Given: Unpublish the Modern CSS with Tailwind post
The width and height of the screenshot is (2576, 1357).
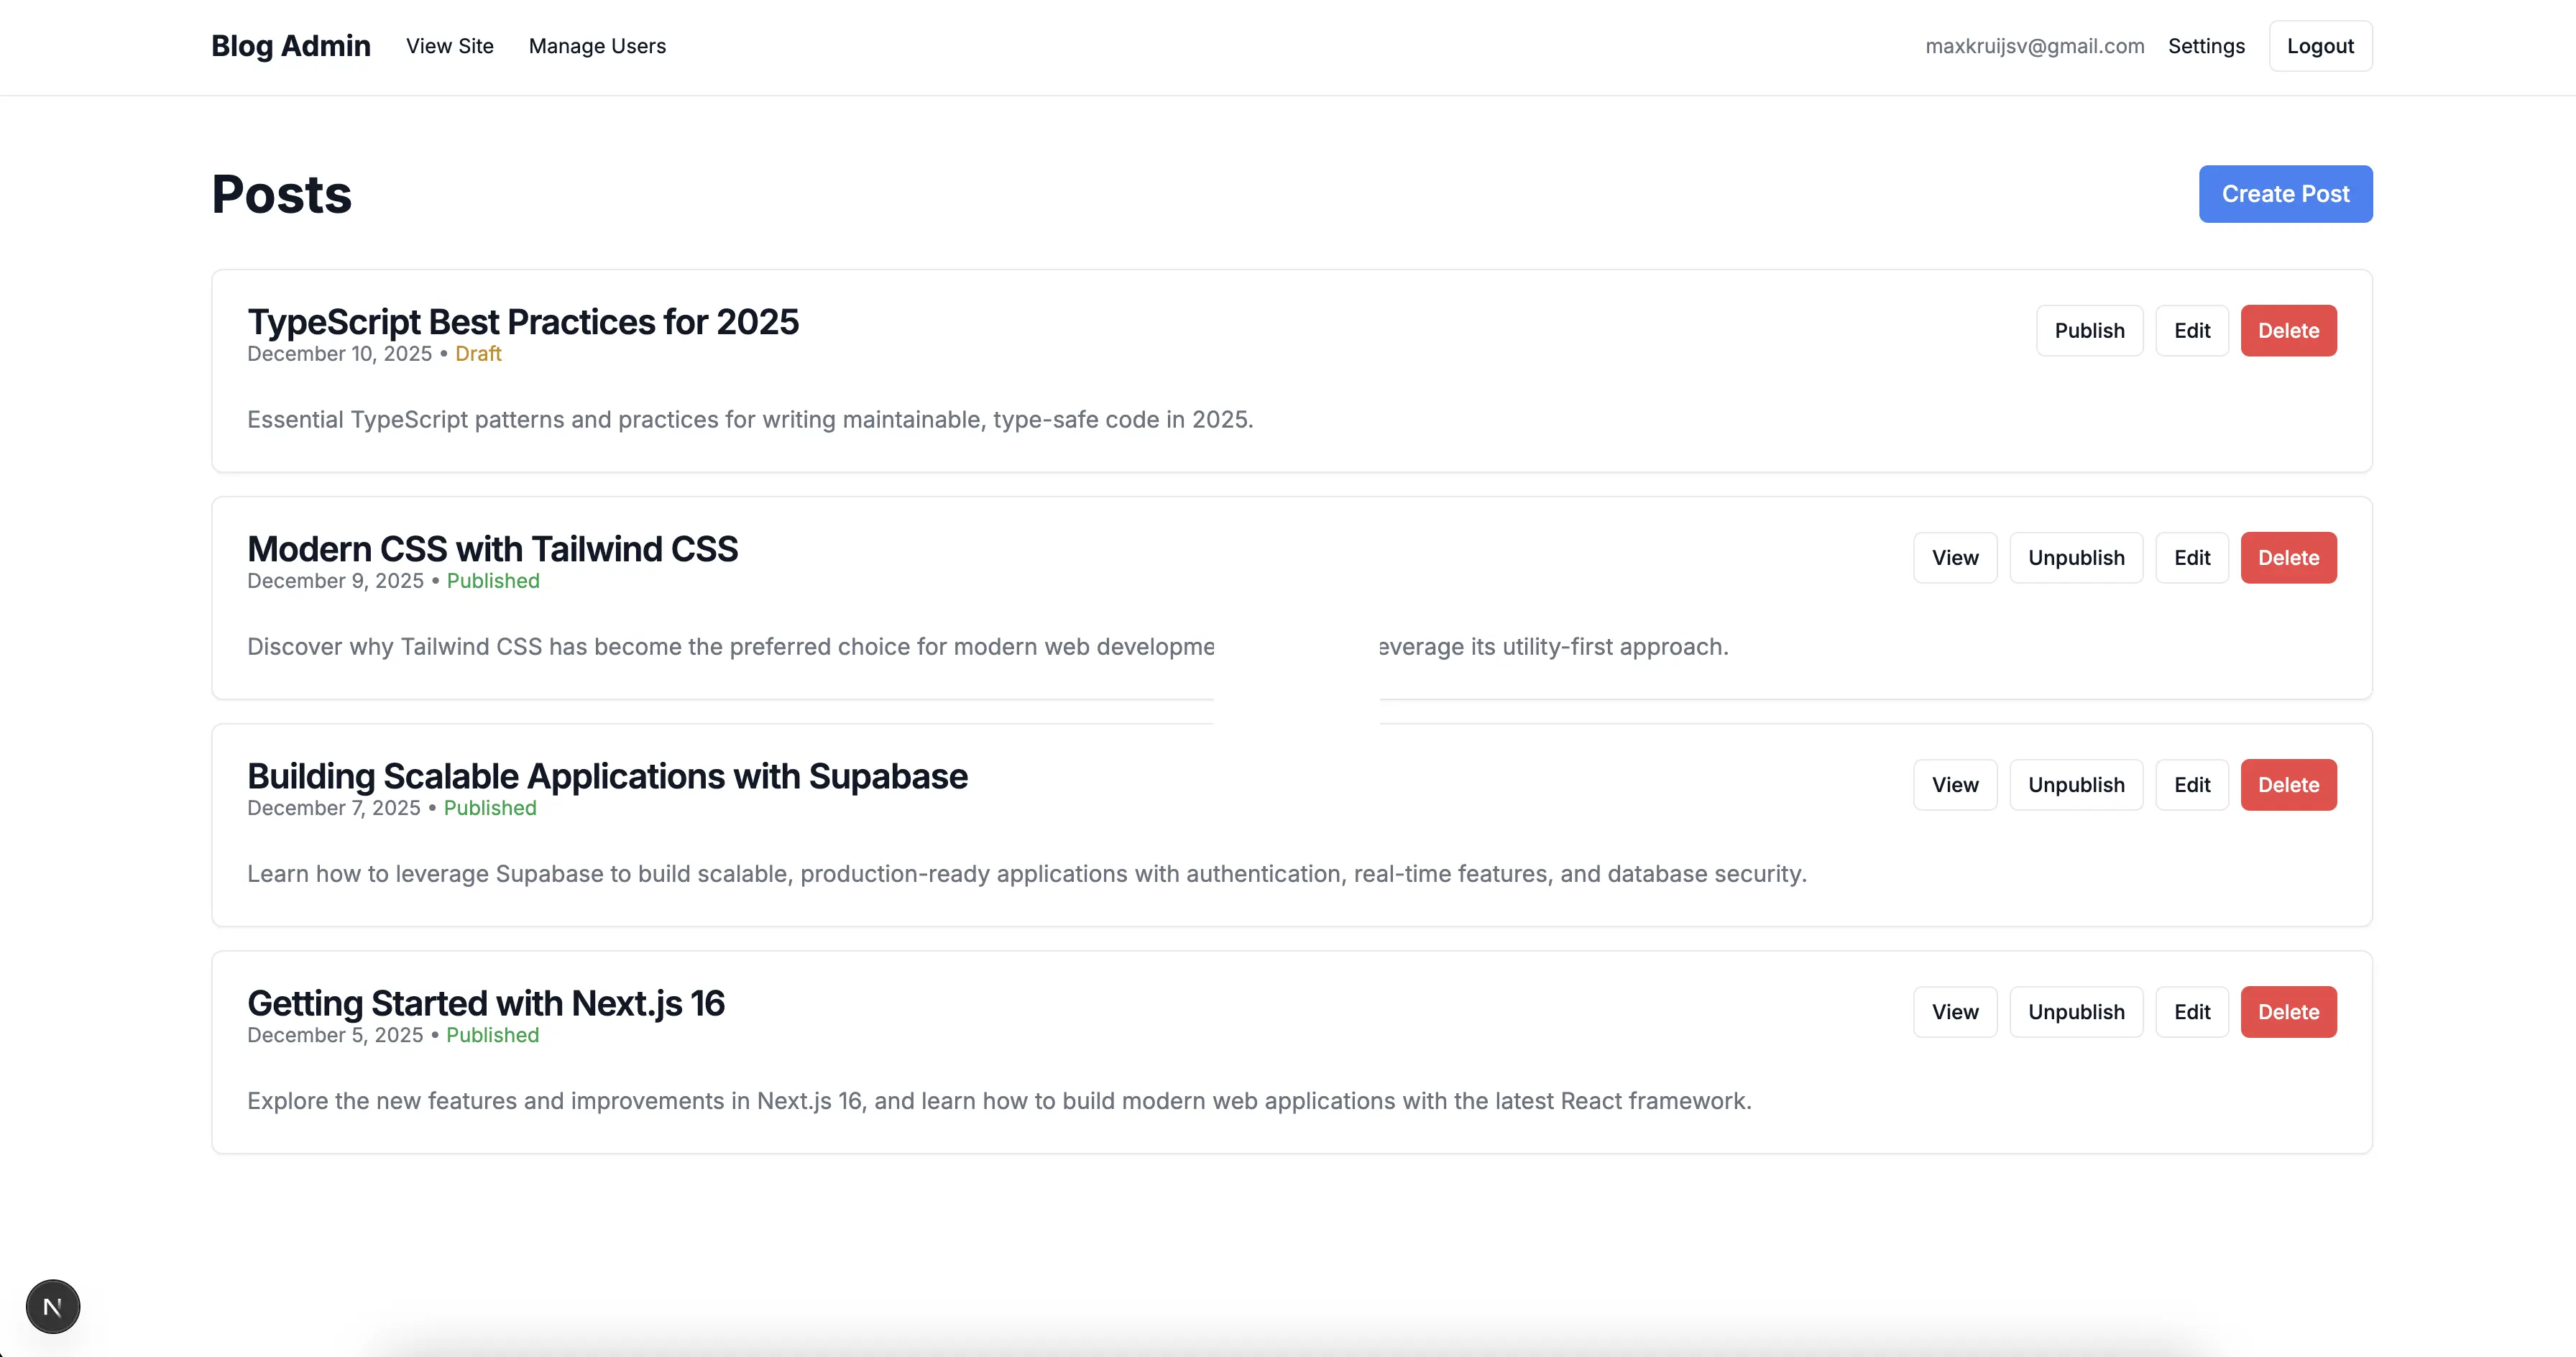Looking at the screenshot, I should coord(2076,557).
